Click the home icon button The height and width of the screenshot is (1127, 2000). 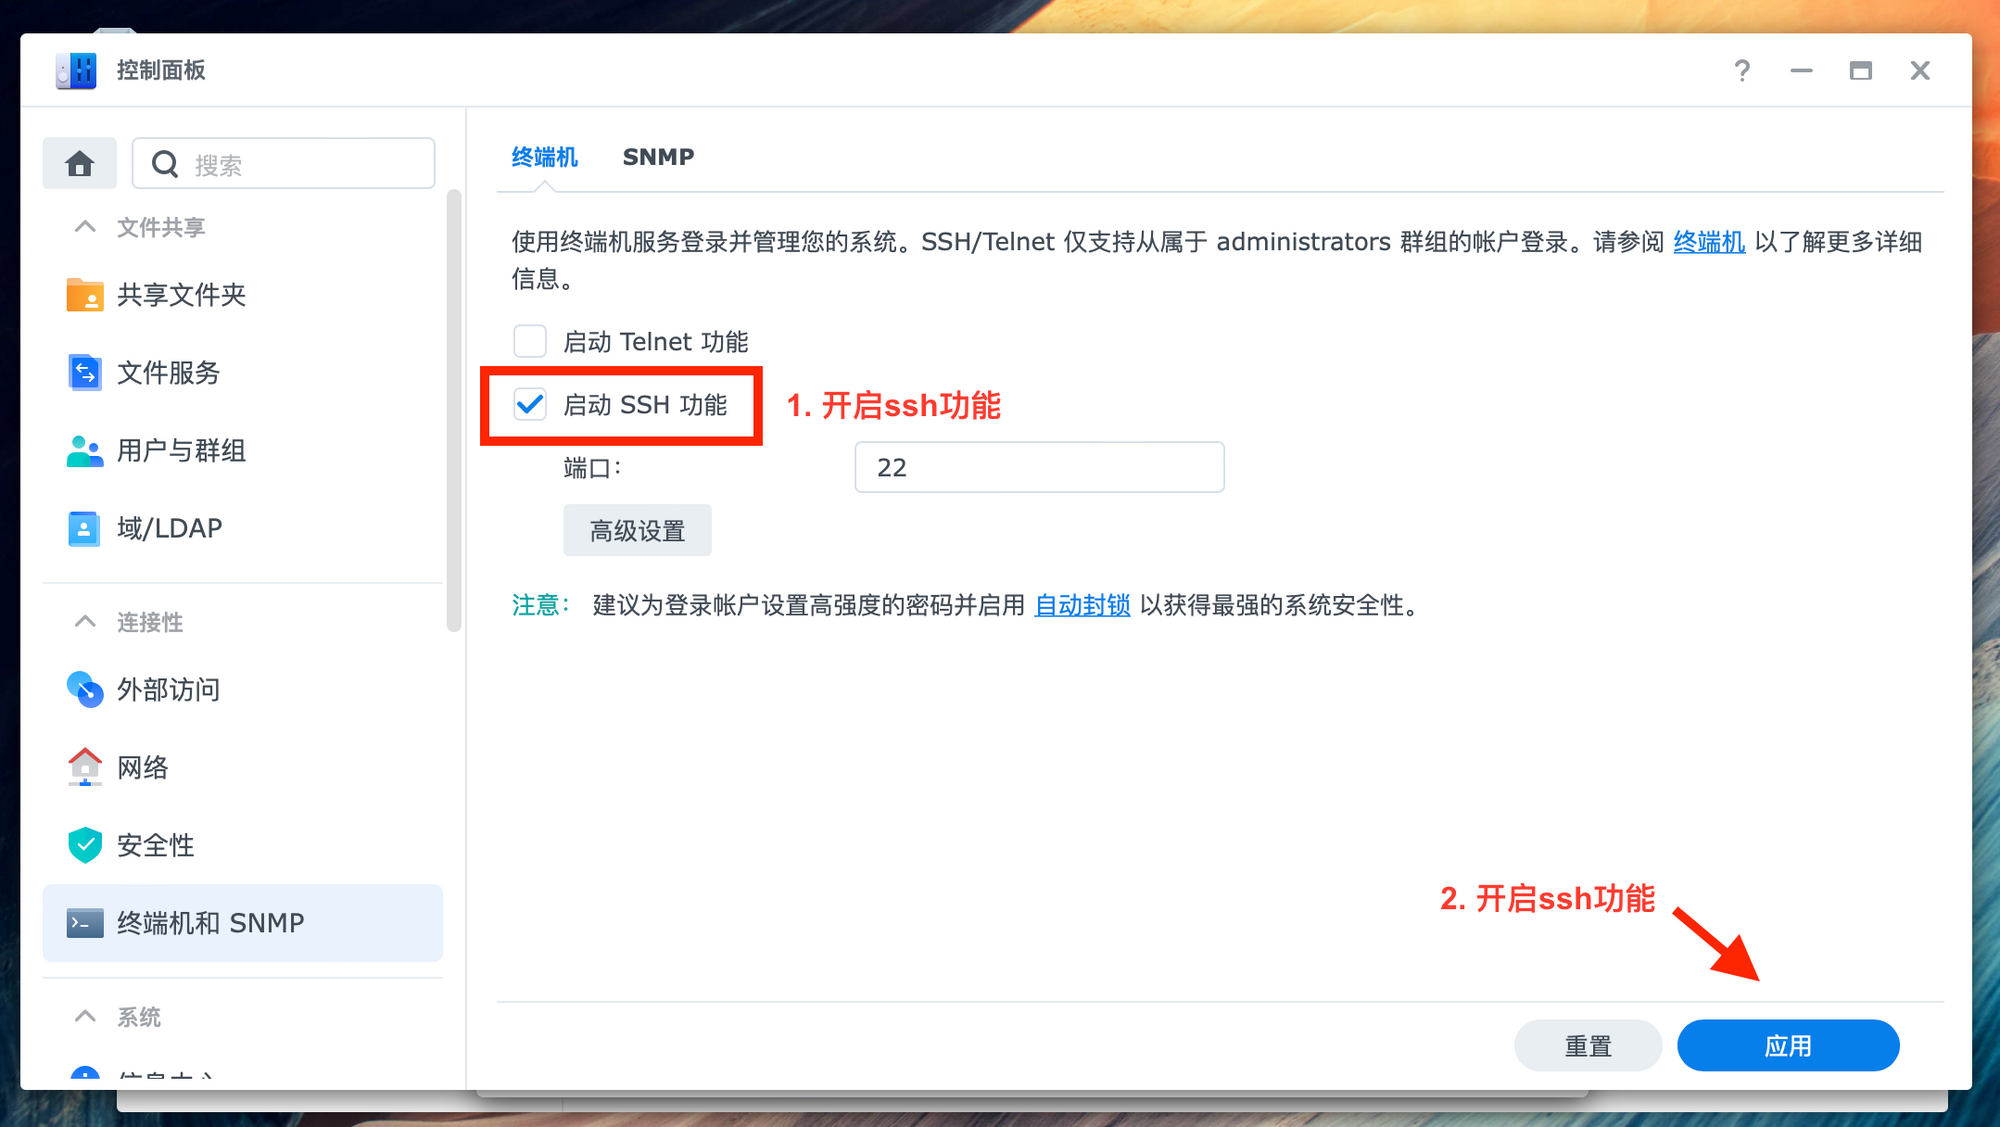(79, 163)
